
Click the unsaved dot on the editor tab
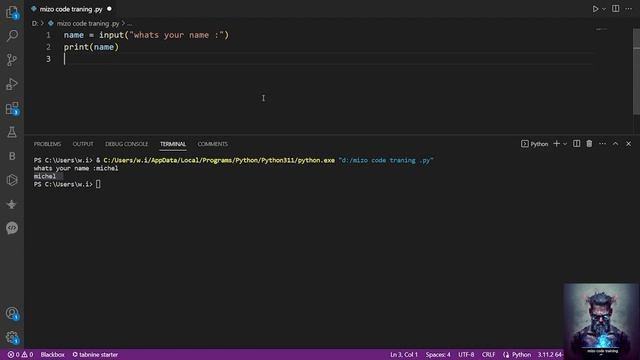pyautogui.click(x=109, y=9)
